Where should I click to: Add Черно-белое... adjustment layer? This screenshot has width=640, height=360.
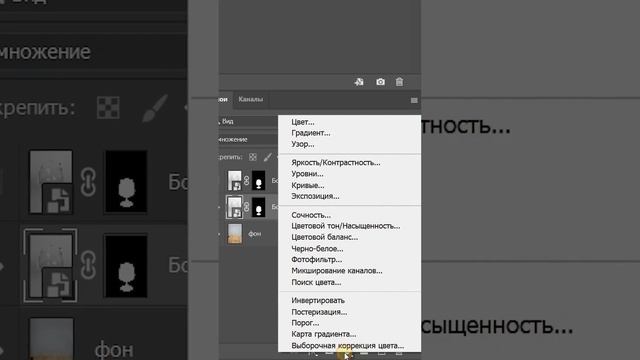click(x=317, y=249)
